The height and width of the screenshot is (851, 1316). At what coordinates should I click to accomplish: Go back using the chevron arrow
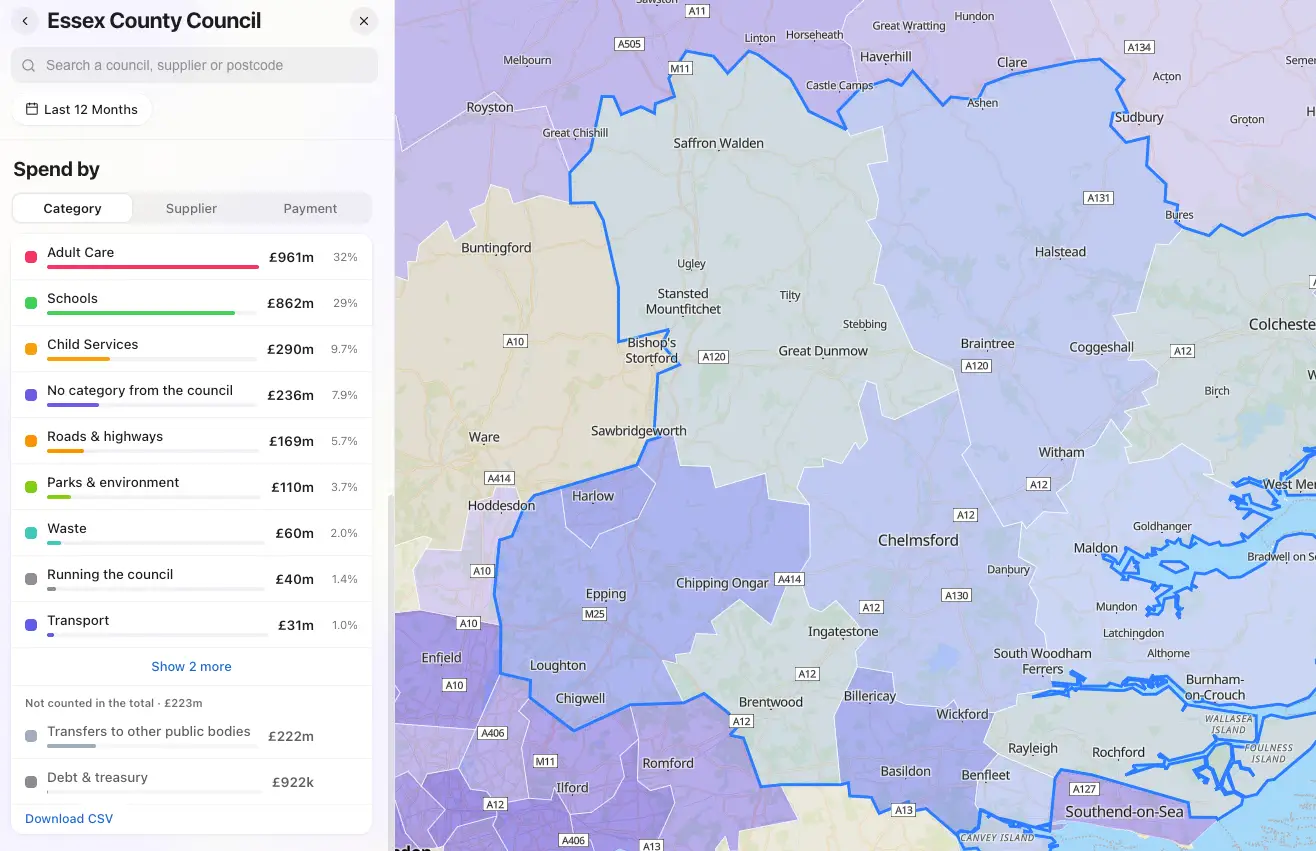tap(25, 21)
